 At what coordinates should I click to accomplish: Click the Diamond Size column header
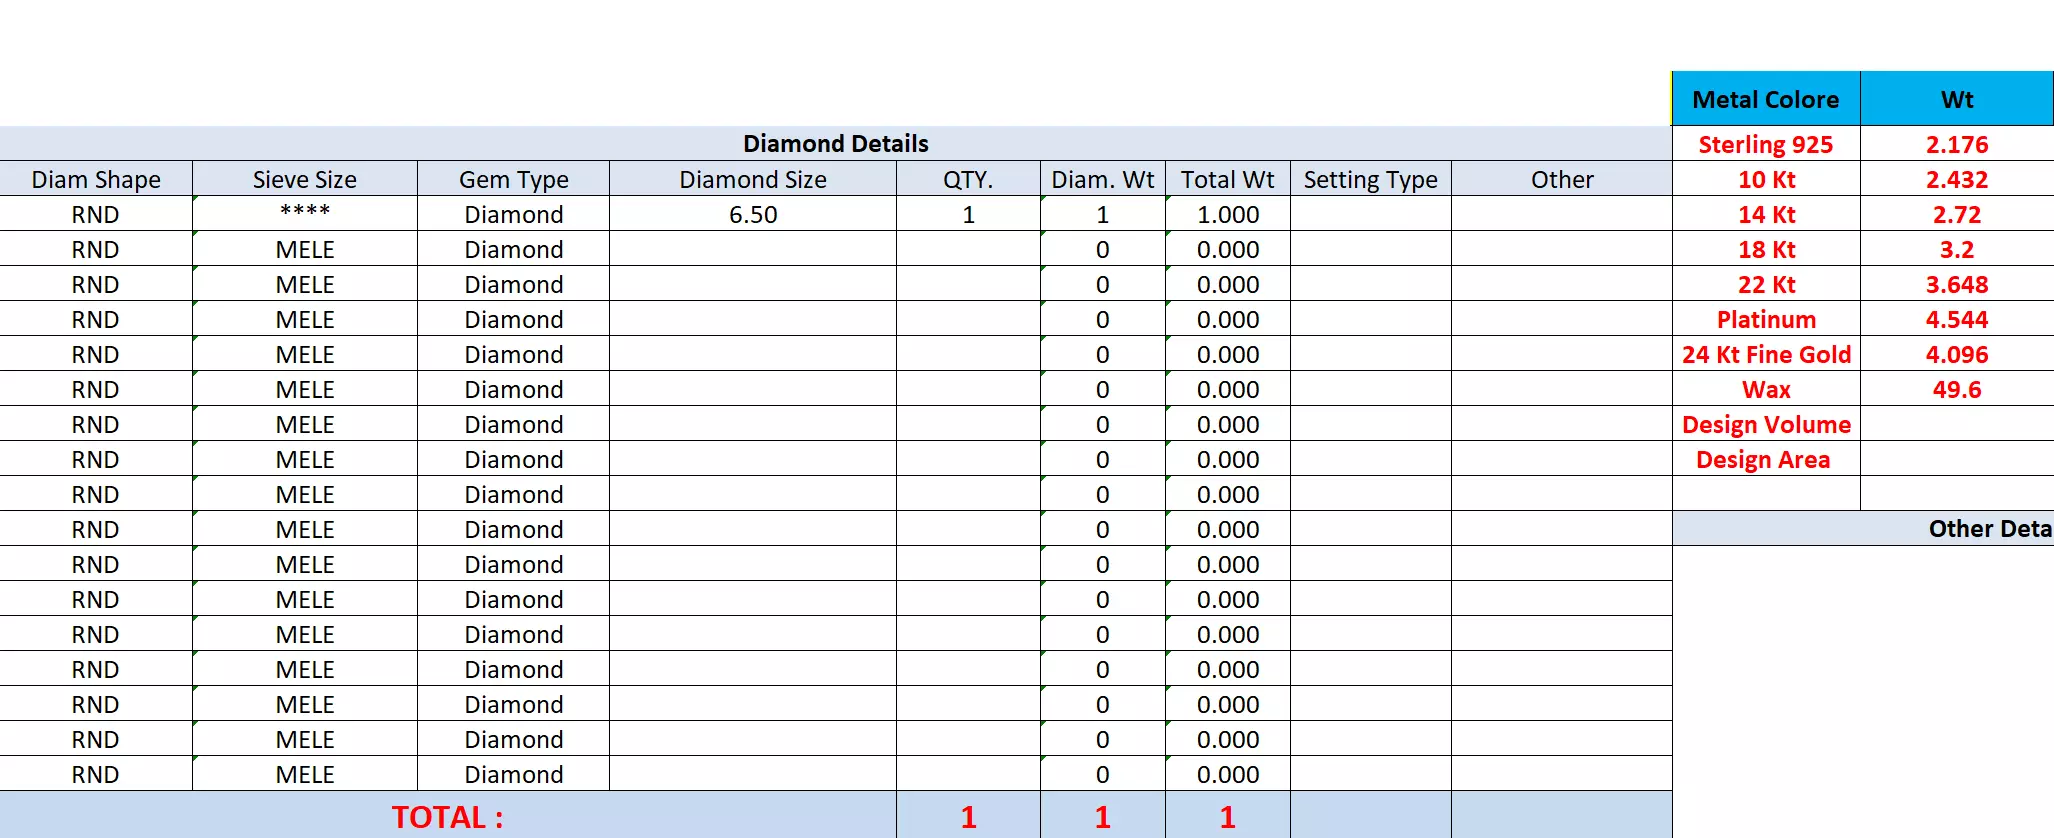click(753, 179)
